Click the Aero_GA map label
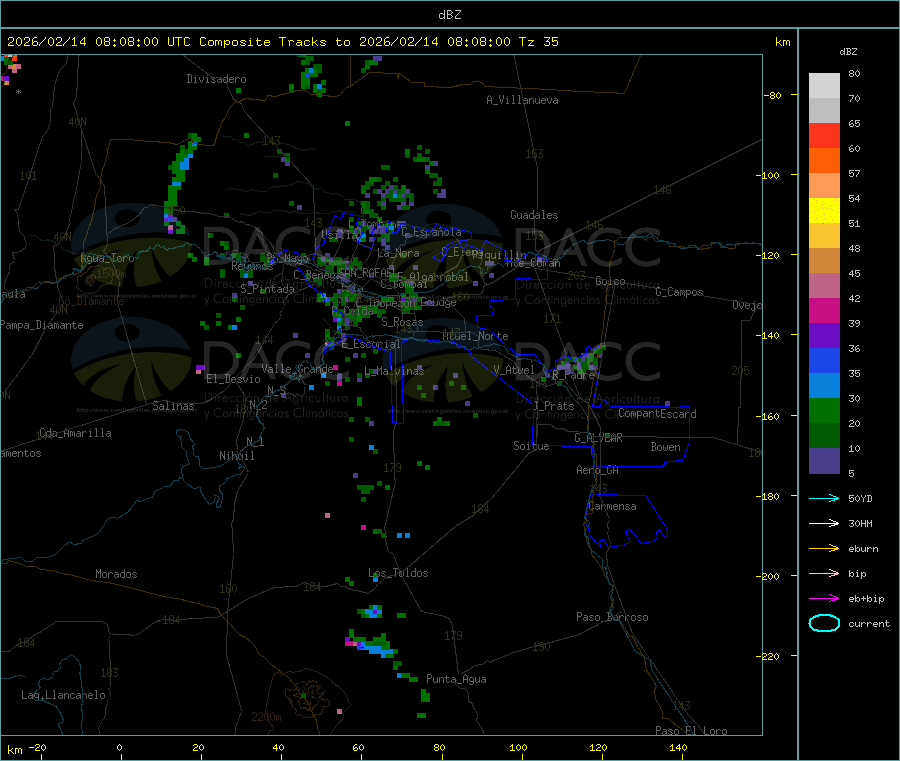The width and height of the screenshot is (900, 761). [x=598, y=470]
